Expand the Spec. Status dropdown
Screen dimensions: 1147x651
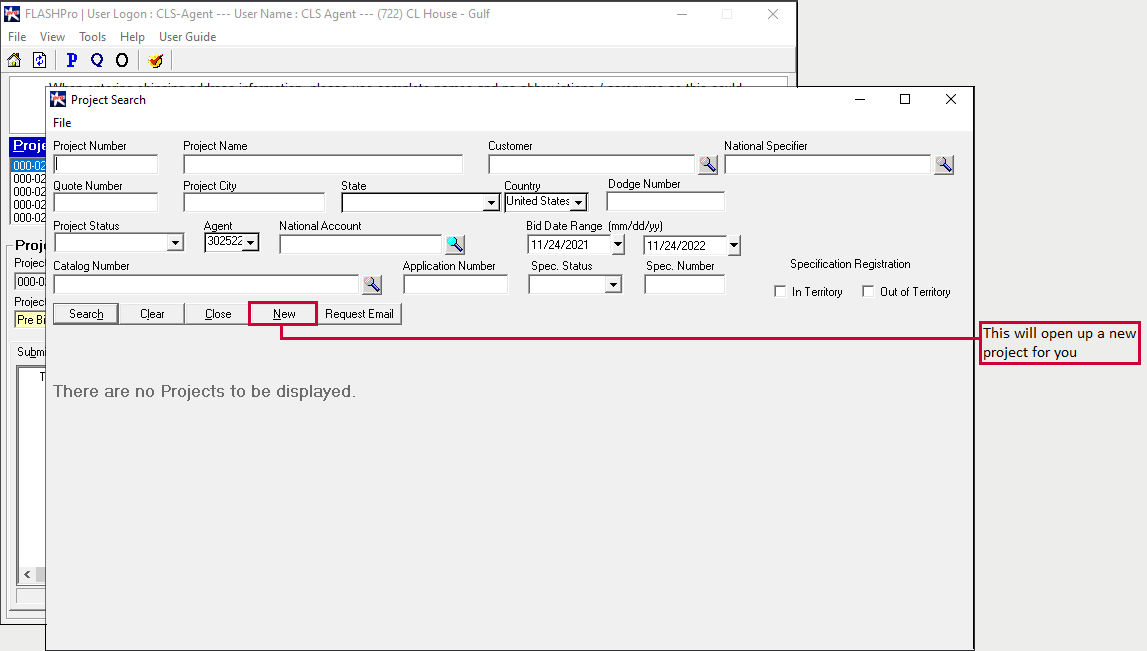[x=613, y=285]
